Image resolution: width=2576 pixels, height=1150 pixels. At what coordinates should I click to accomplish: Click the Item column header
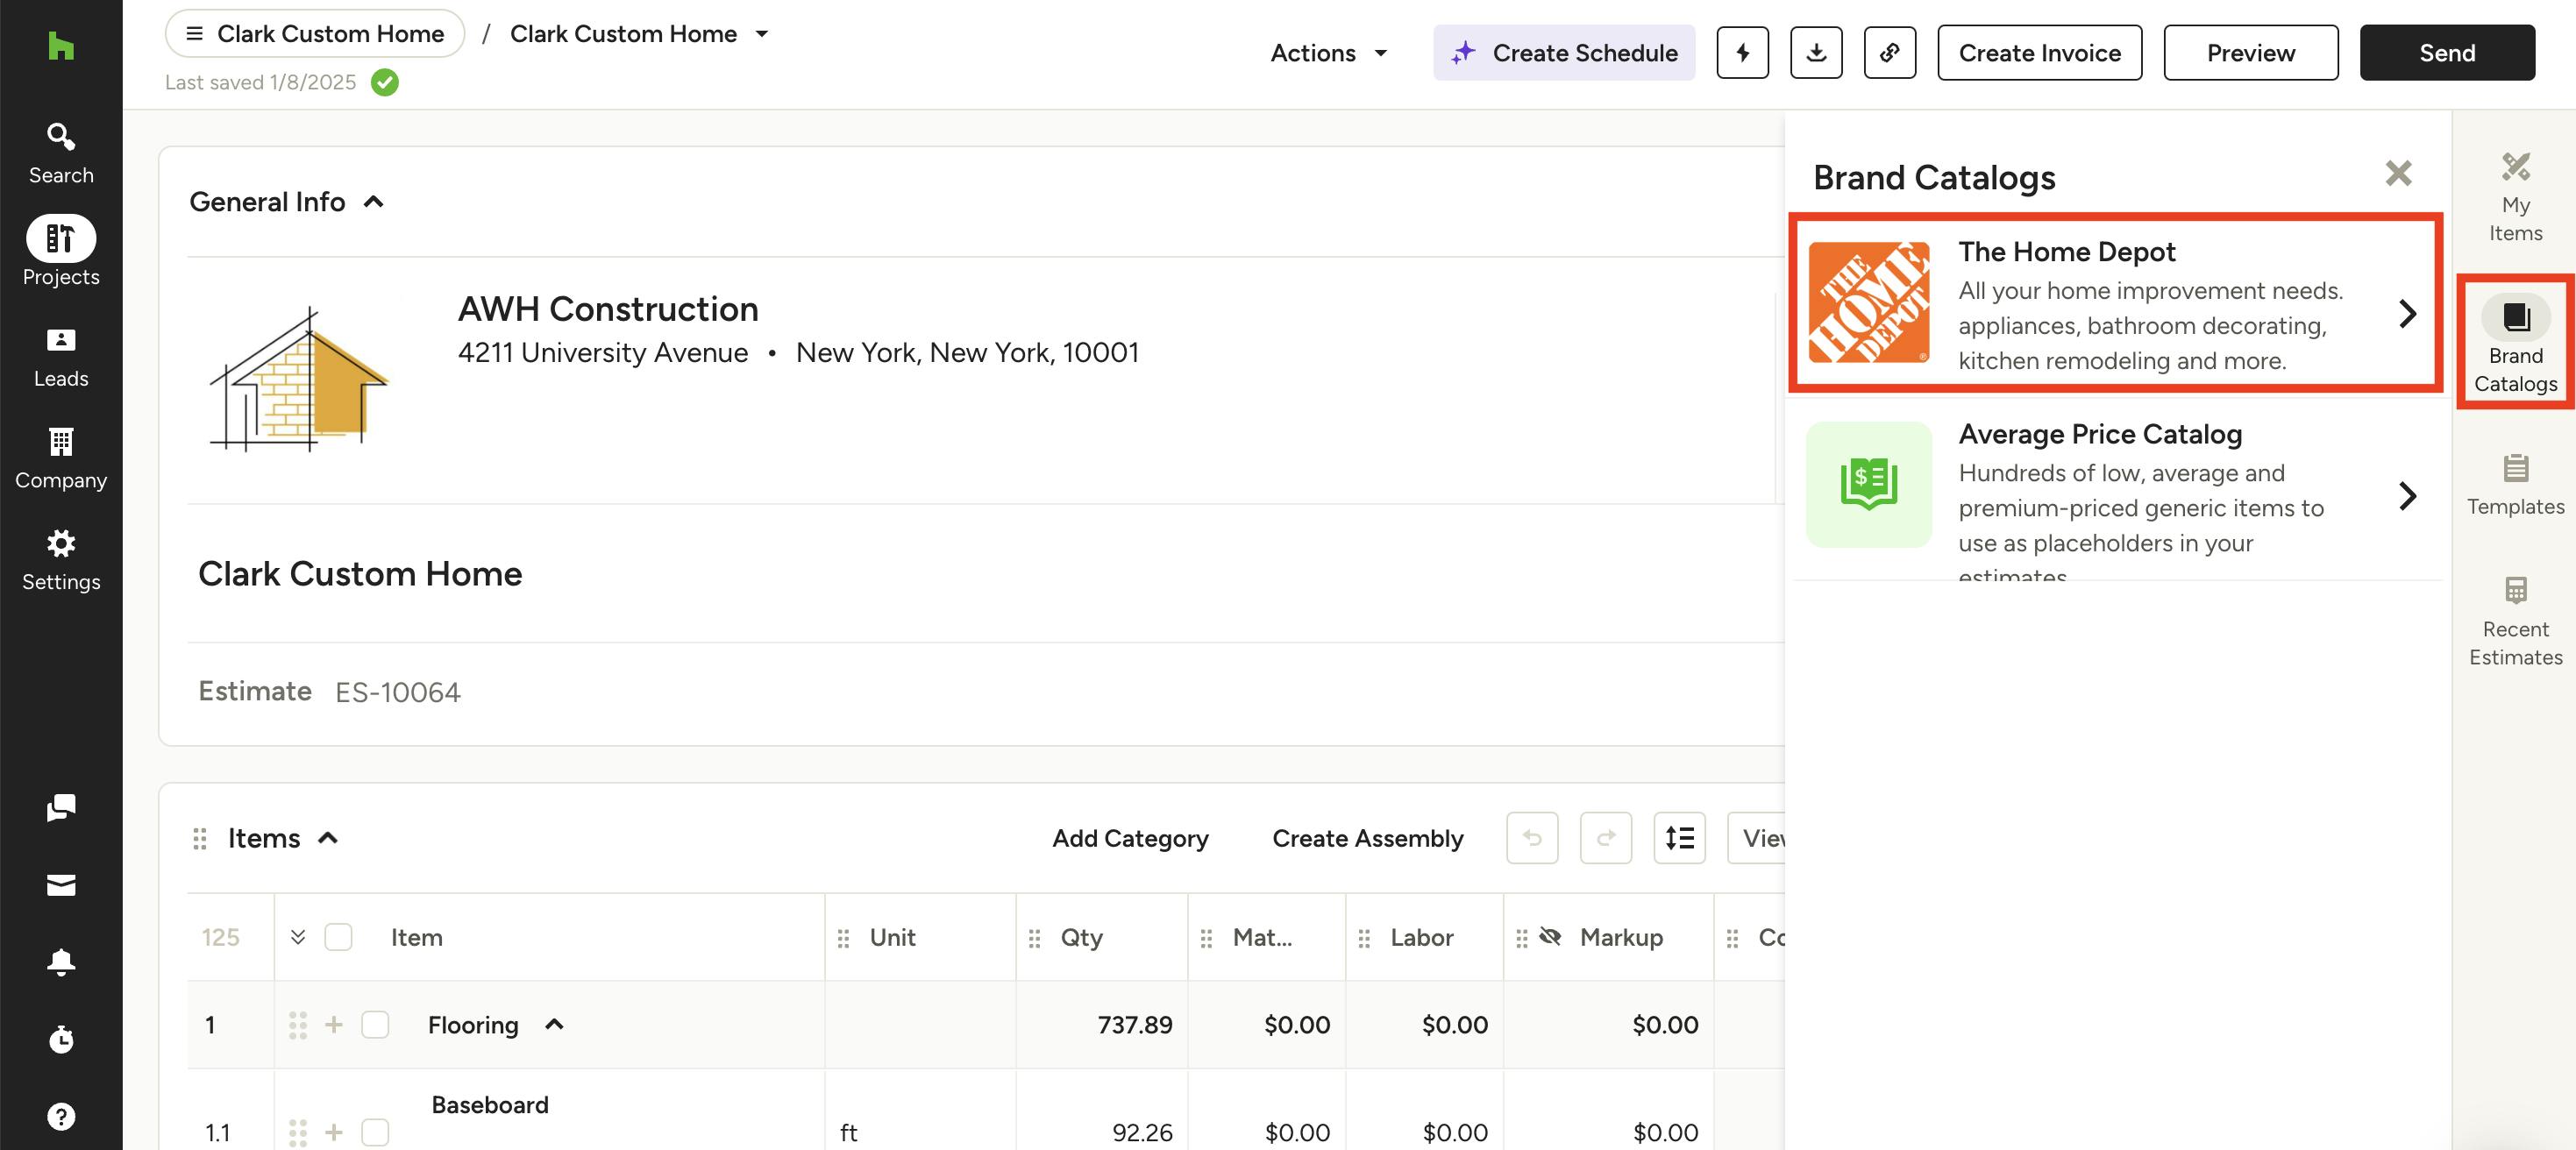point(416,937)
